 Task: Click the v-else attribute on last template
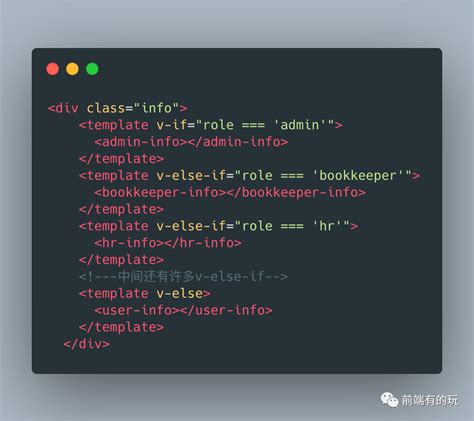(179, 294)
